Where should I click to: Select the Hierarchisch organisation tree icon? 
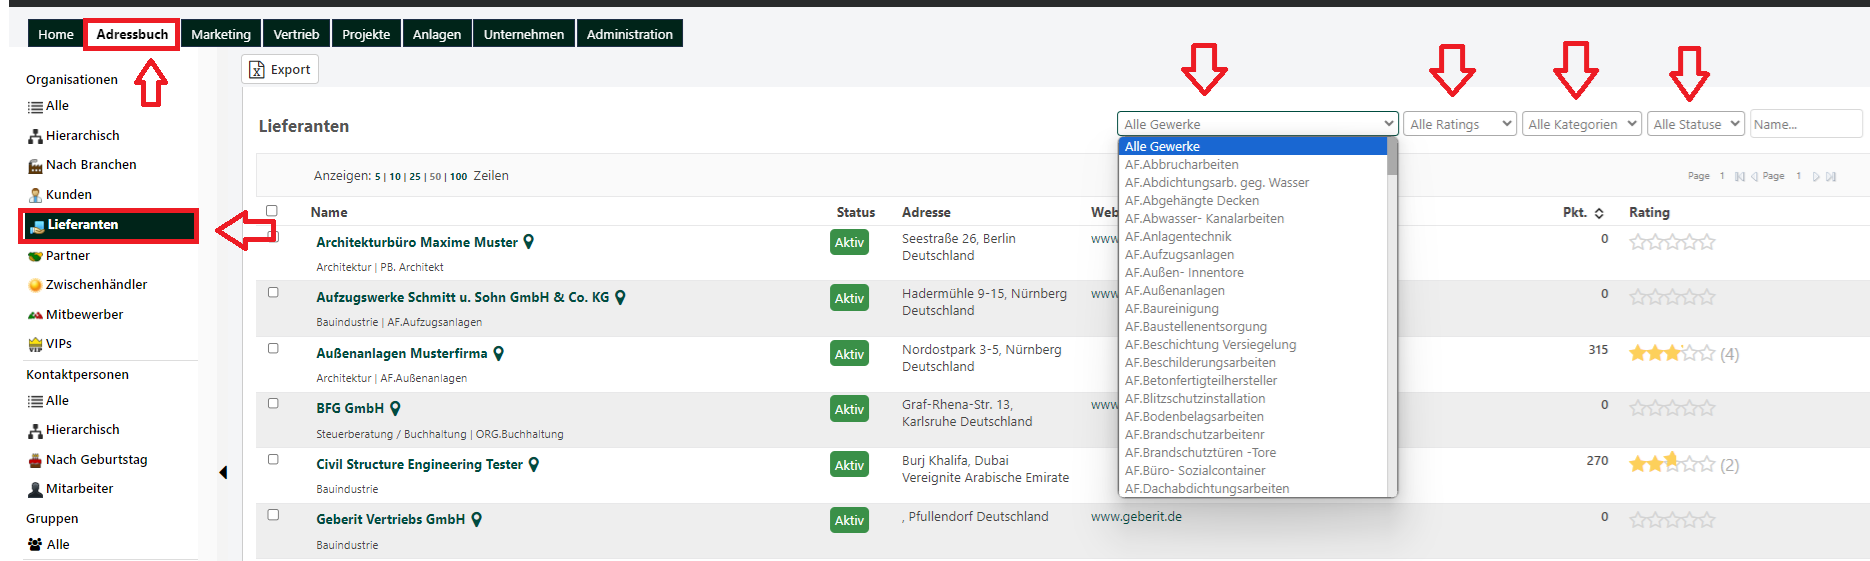35,136
